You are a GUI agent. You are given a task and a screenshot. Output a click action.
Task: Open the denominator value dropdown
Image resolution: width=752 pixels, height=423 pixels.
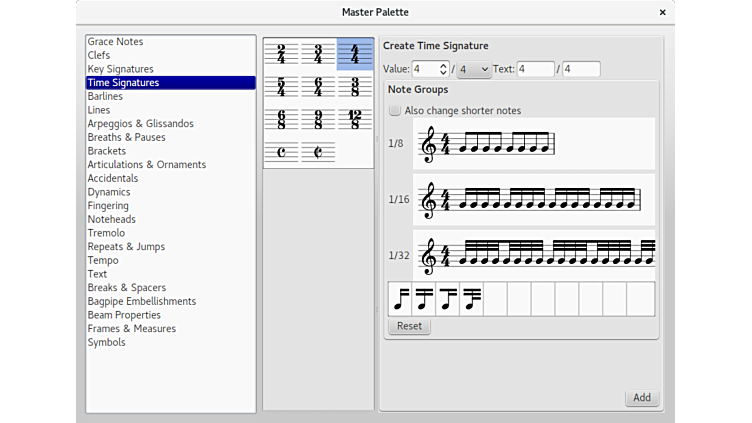473,70
